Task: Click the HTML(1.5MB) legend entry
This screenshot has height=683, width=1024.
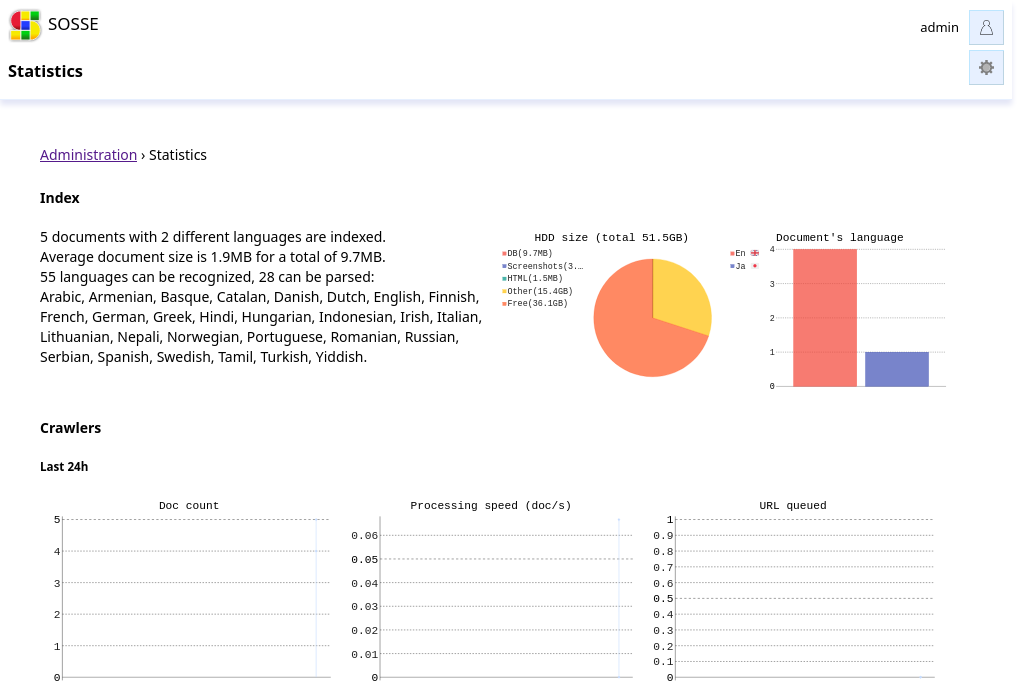Action: point(532,279)
